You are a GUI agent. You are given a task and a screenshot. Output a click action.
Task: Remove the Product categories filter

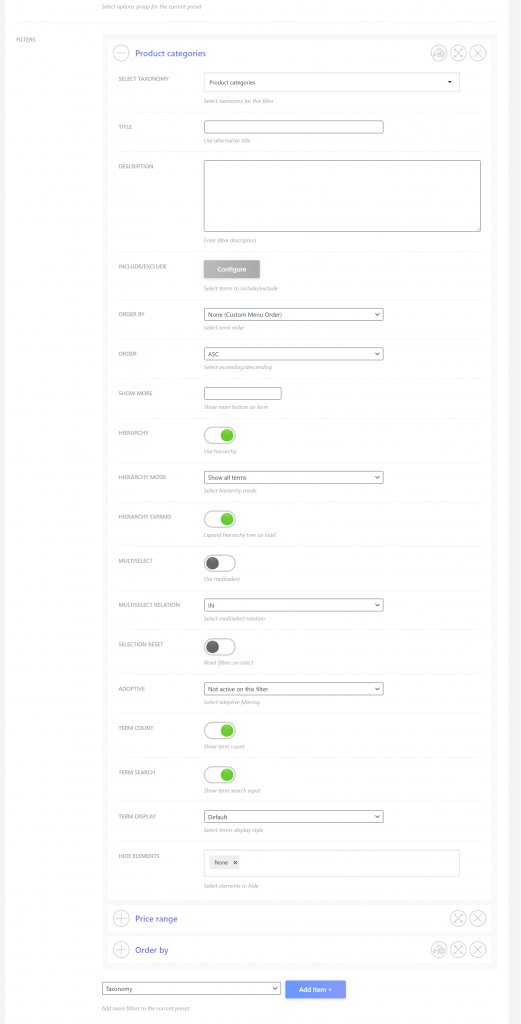tap(478, 53)
